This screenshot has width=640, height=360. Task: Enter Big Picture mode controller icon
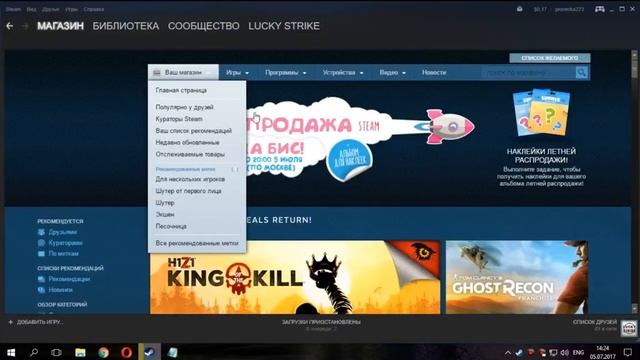tap(600, 9)
